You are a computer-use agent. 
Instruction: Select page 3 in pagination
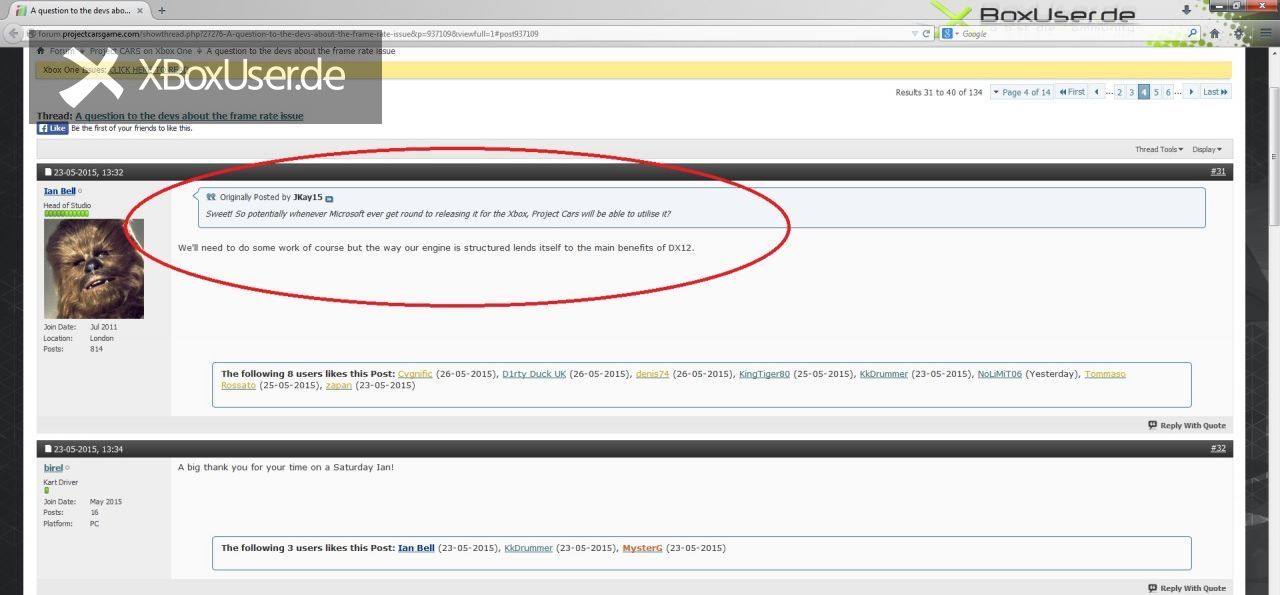pos(1131,91)
